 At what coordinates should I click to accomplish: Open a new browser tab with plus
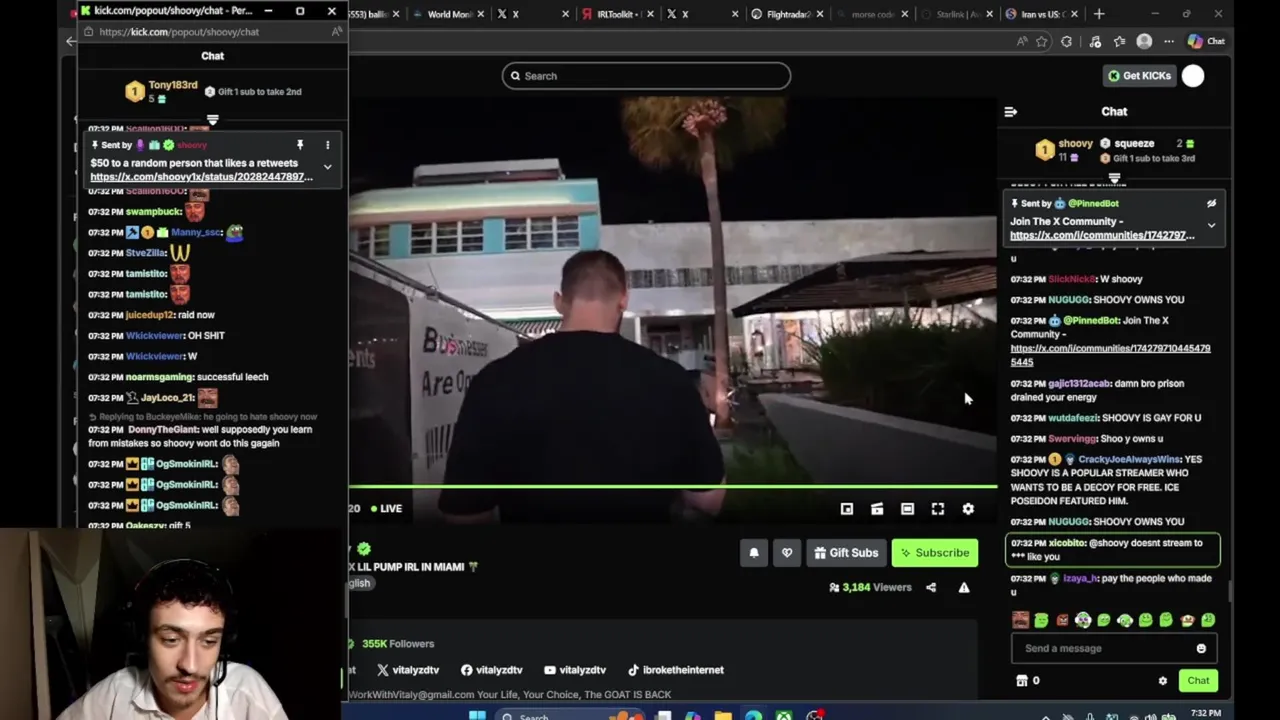click(x=1099, y=14)
